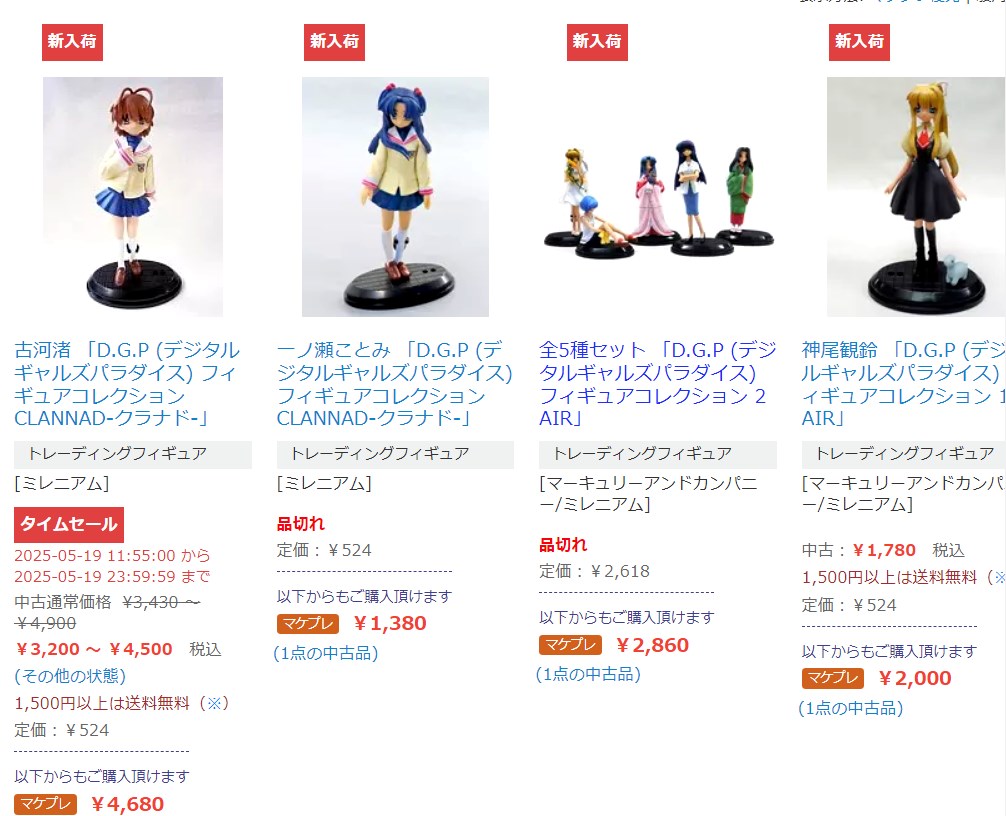Click the 一ノ瀬ことみ D.G.P CLANNAD title link
Image resolution: width=1006 pixels, height=816 pixels.
click(x=394, y=384)
